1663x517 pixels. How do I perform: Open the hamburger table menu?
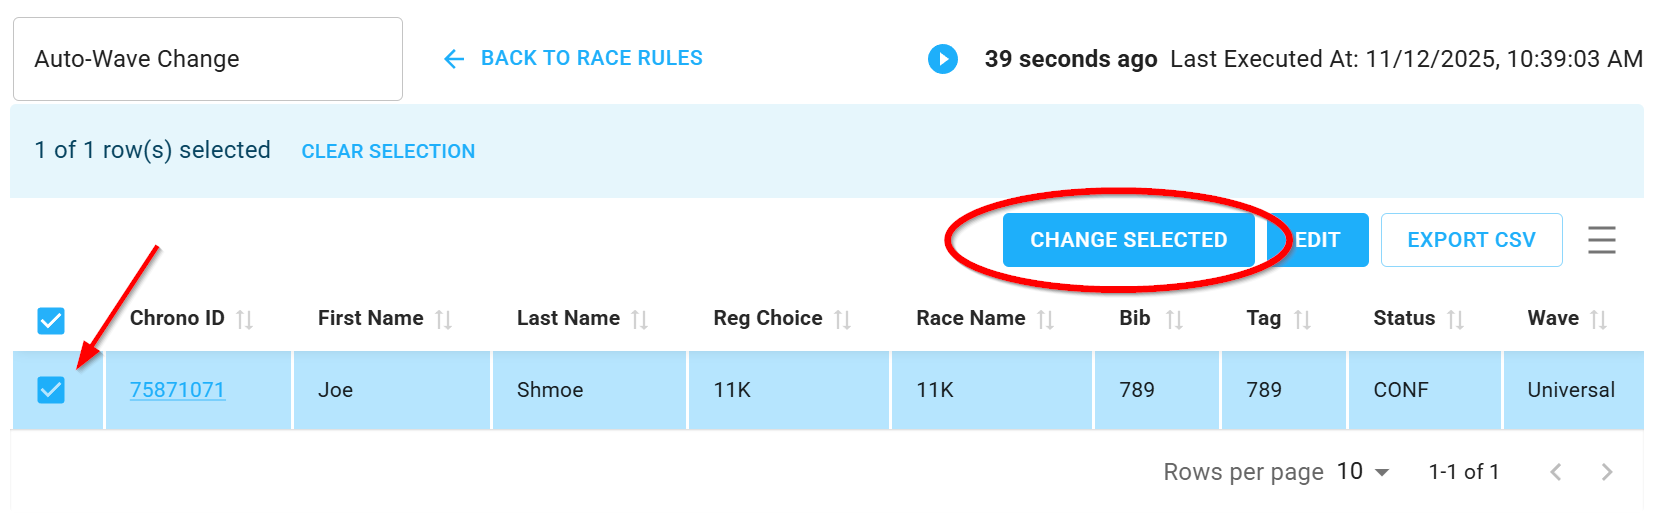click(x=1601, y=240)
